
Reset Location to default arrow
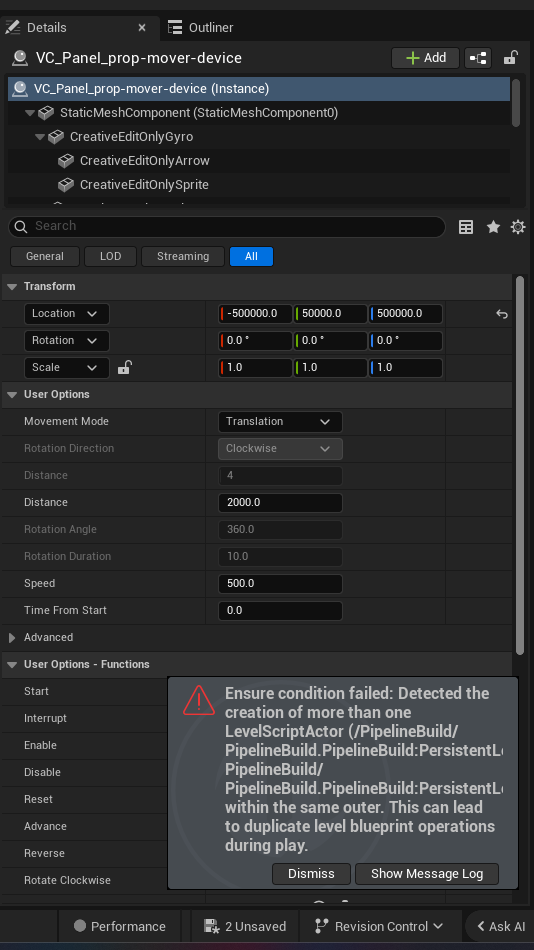501,314
